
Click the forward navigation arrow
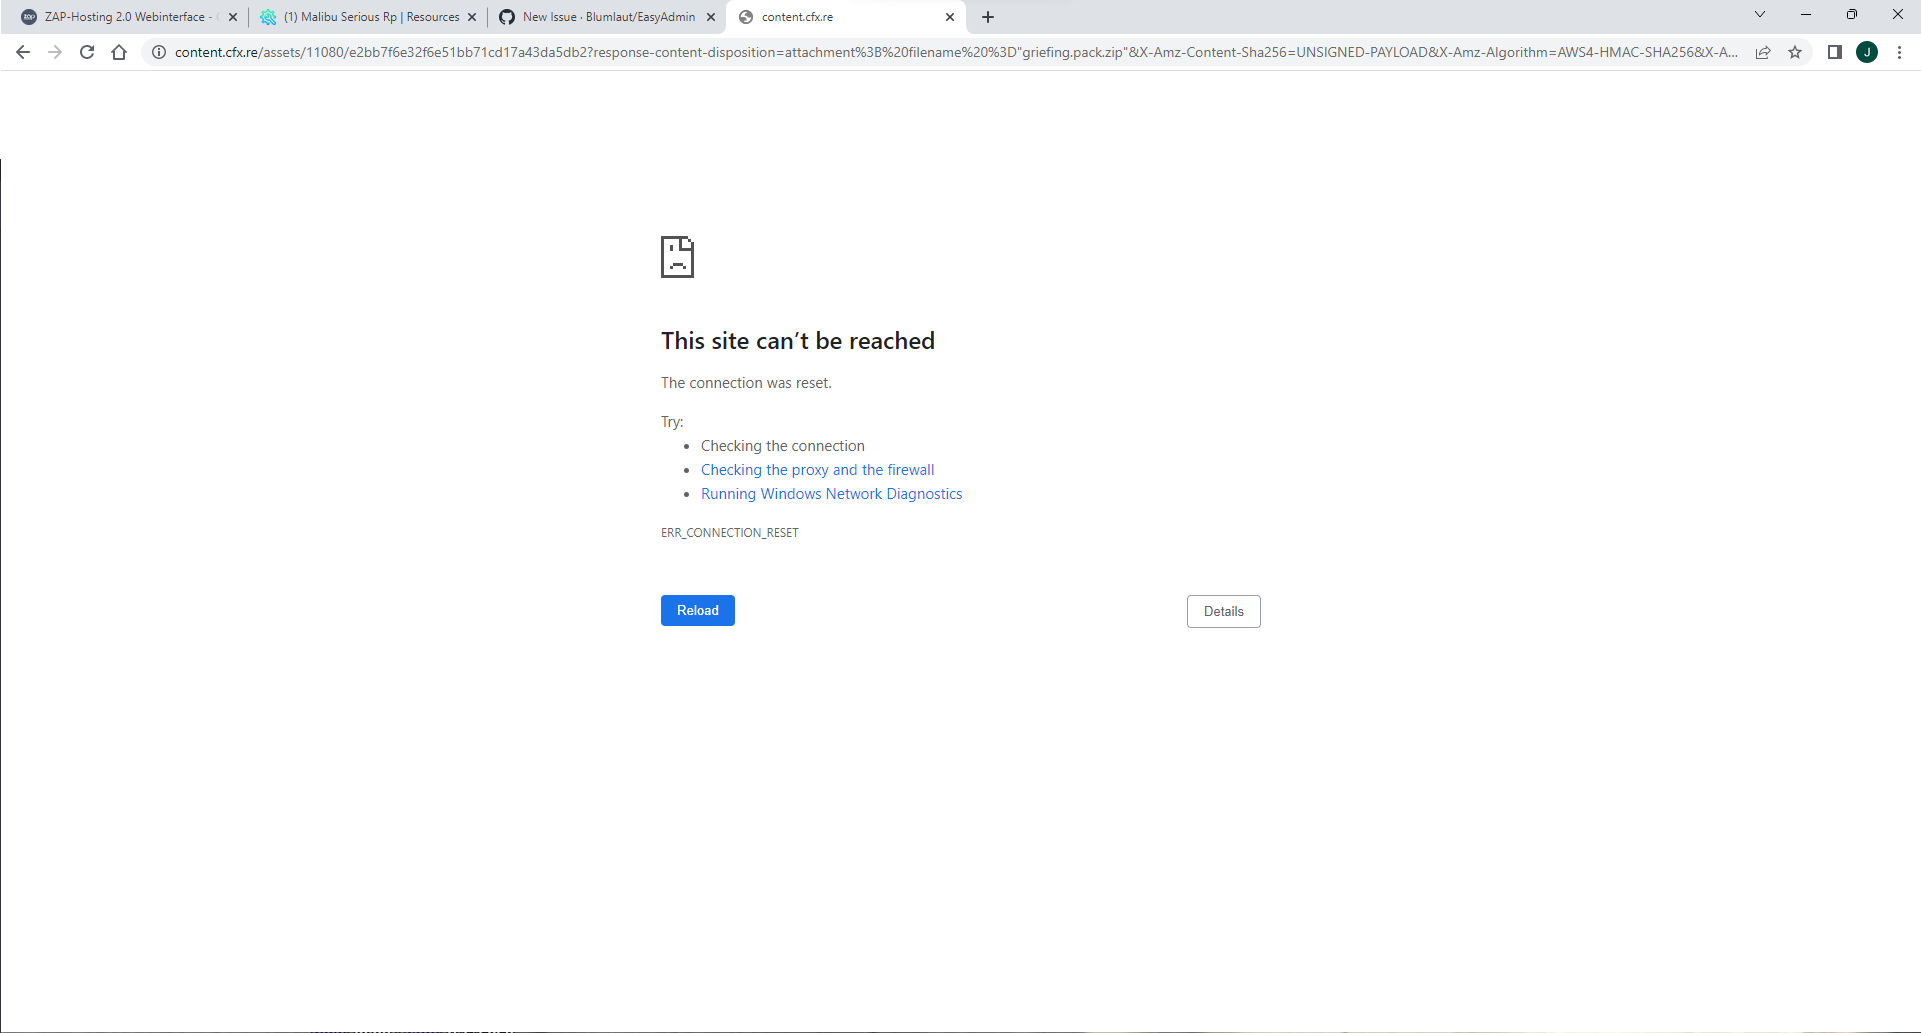pyautogui.click(x=55, y=52)
